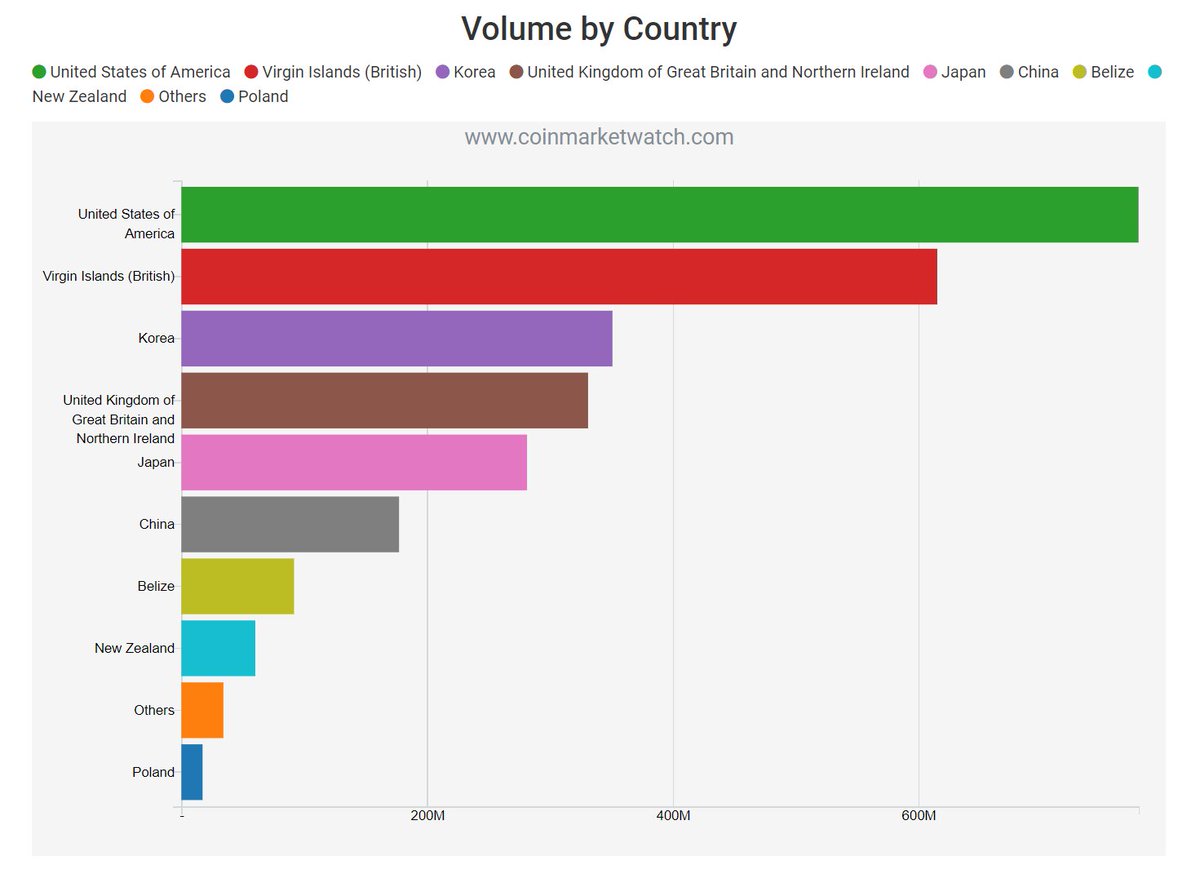Image resolution: width=1200 pixels, height=896 pixels.
Task: Toggle the Belize legend entry
Action: (x=1103, y=72)
